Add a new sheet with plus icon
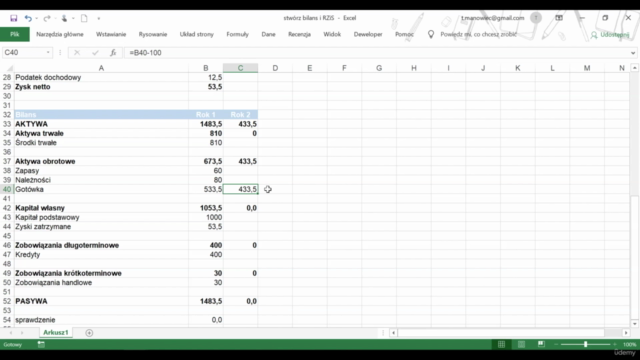 (x=89, y=333)
